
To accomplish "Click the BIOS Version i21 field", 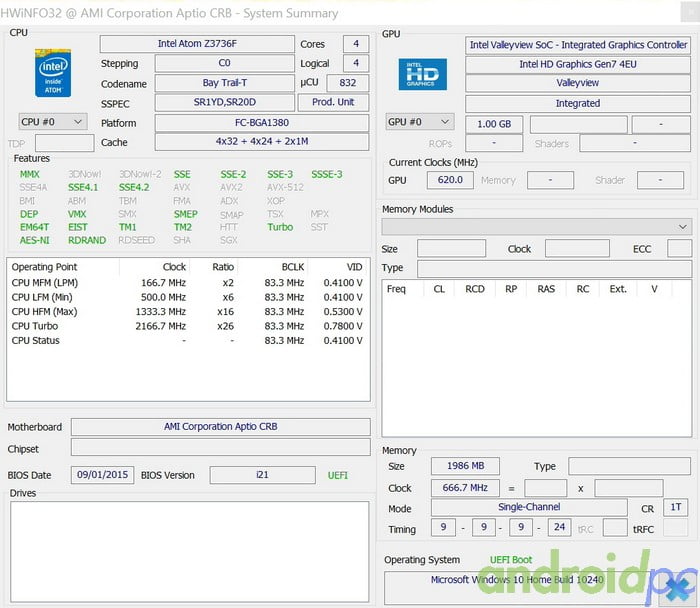I will pyautogui.click(x=262, y=475).
